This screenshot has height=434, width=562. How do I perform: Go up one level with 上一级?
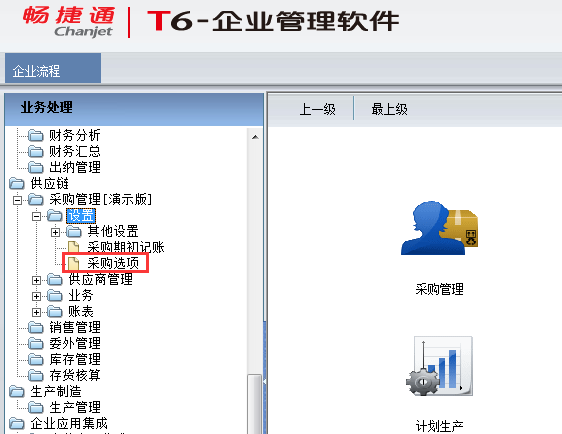click(318, 109)
